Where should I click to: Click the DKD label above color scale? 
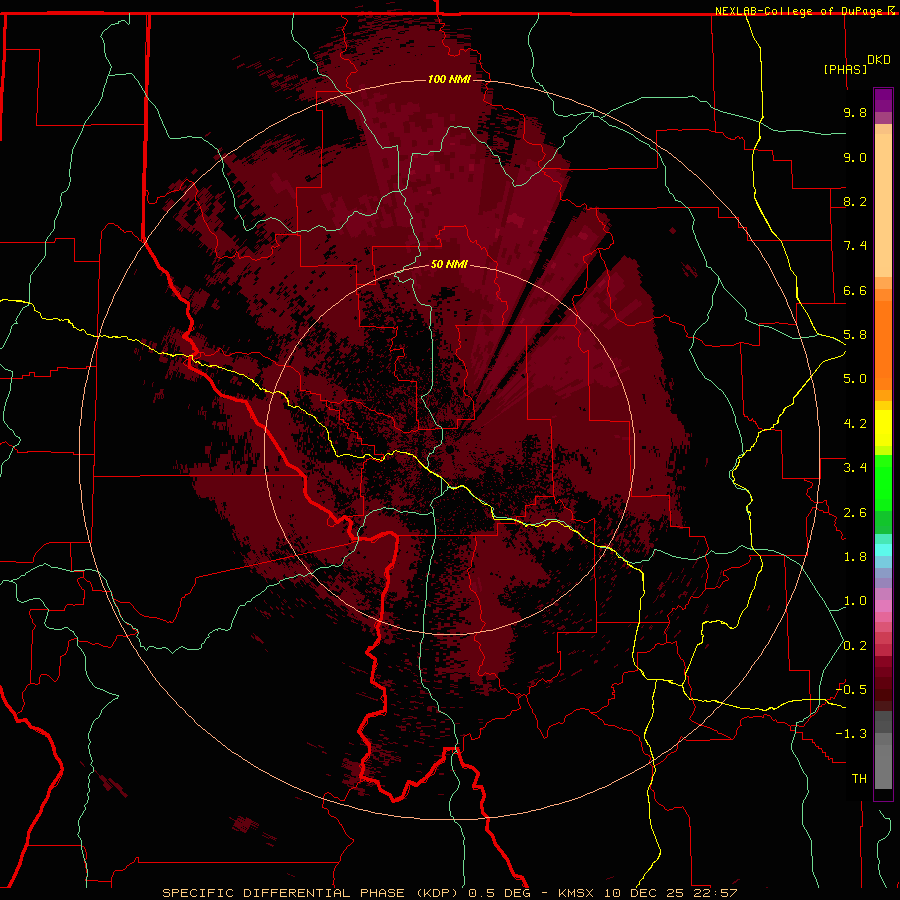pyautogui.click(x=879, y=60)
